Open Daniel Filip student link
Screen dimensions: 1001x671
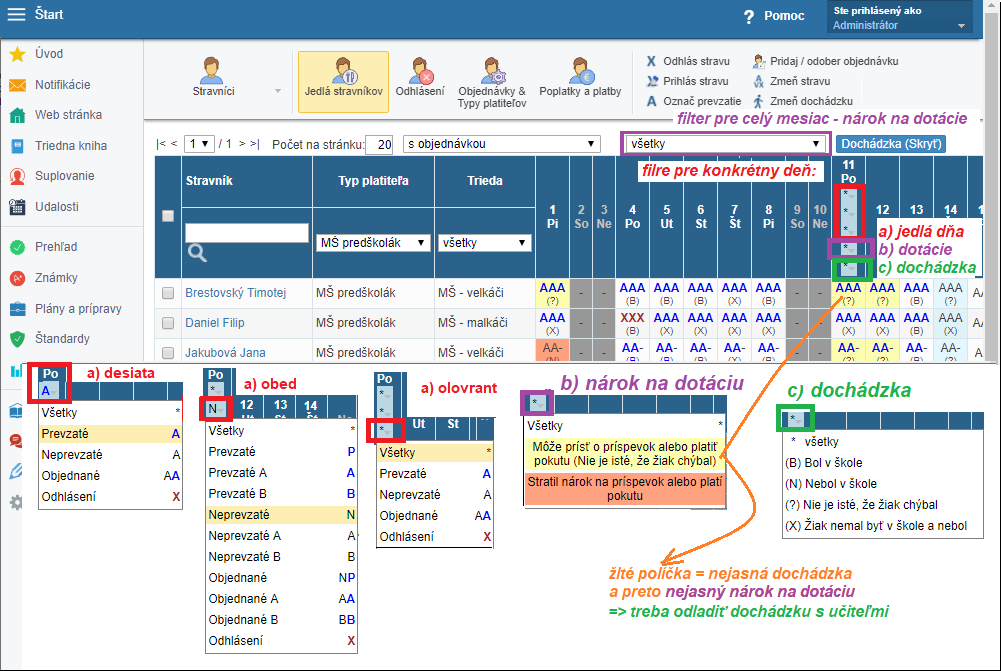pos(214,323)
